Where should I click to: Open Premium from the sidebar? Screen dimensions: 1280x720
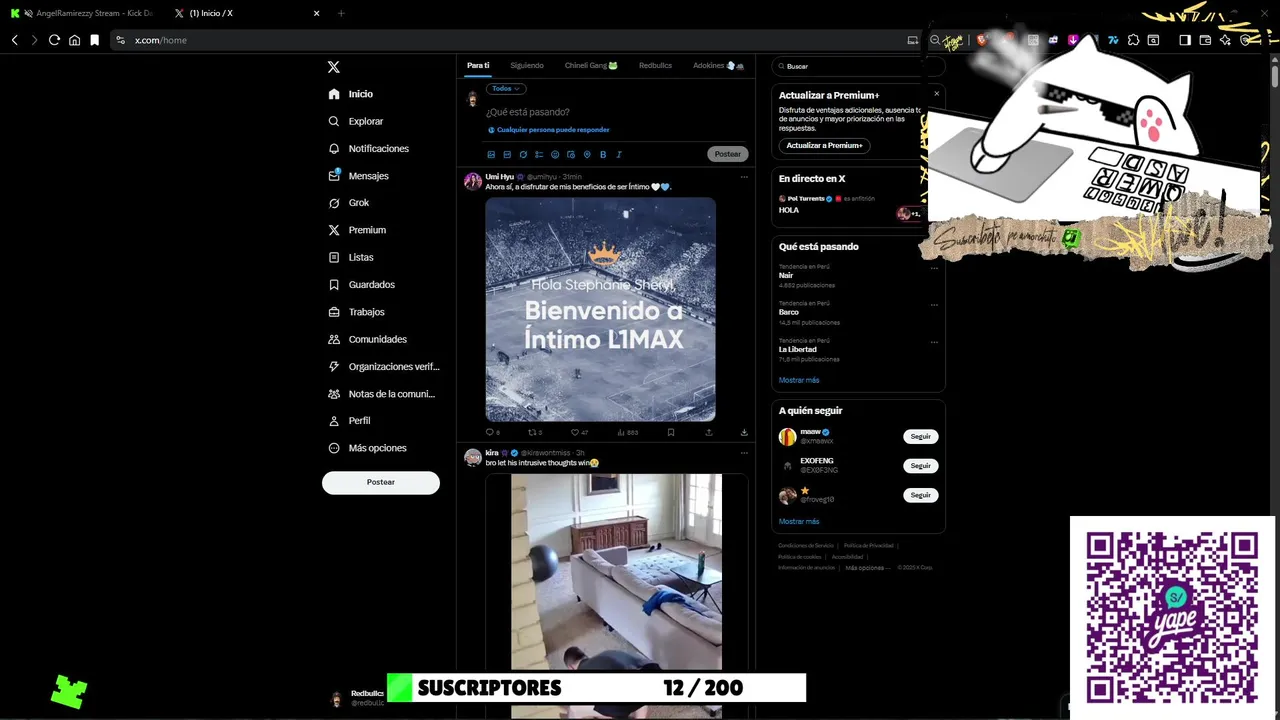point(357,230)
